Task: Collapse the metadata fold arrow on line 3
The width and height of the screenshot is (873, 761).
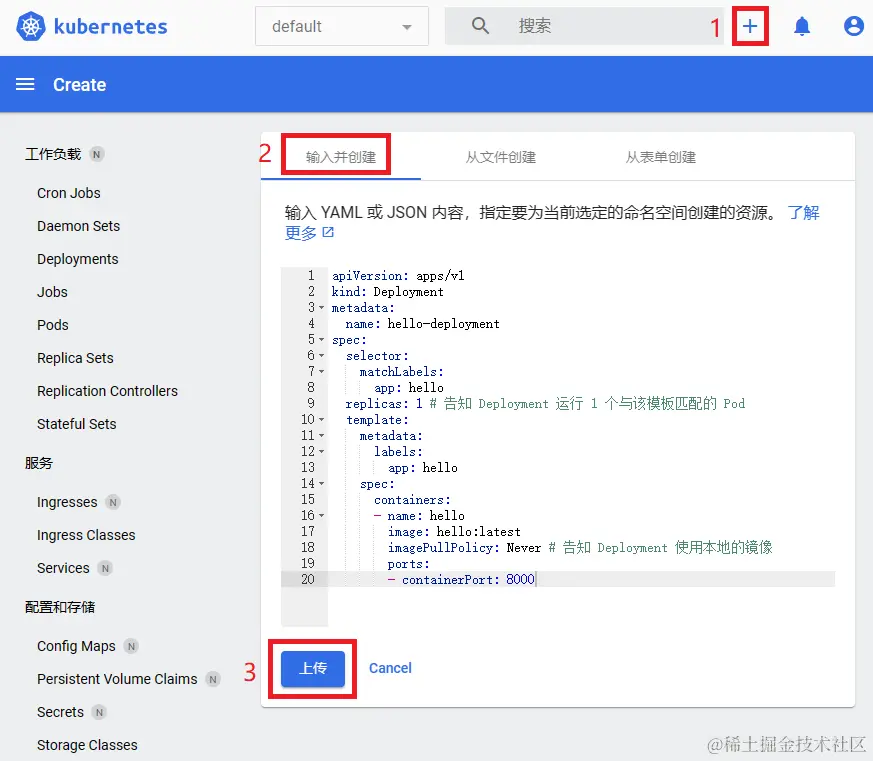Action: click(x=321, y=308)
